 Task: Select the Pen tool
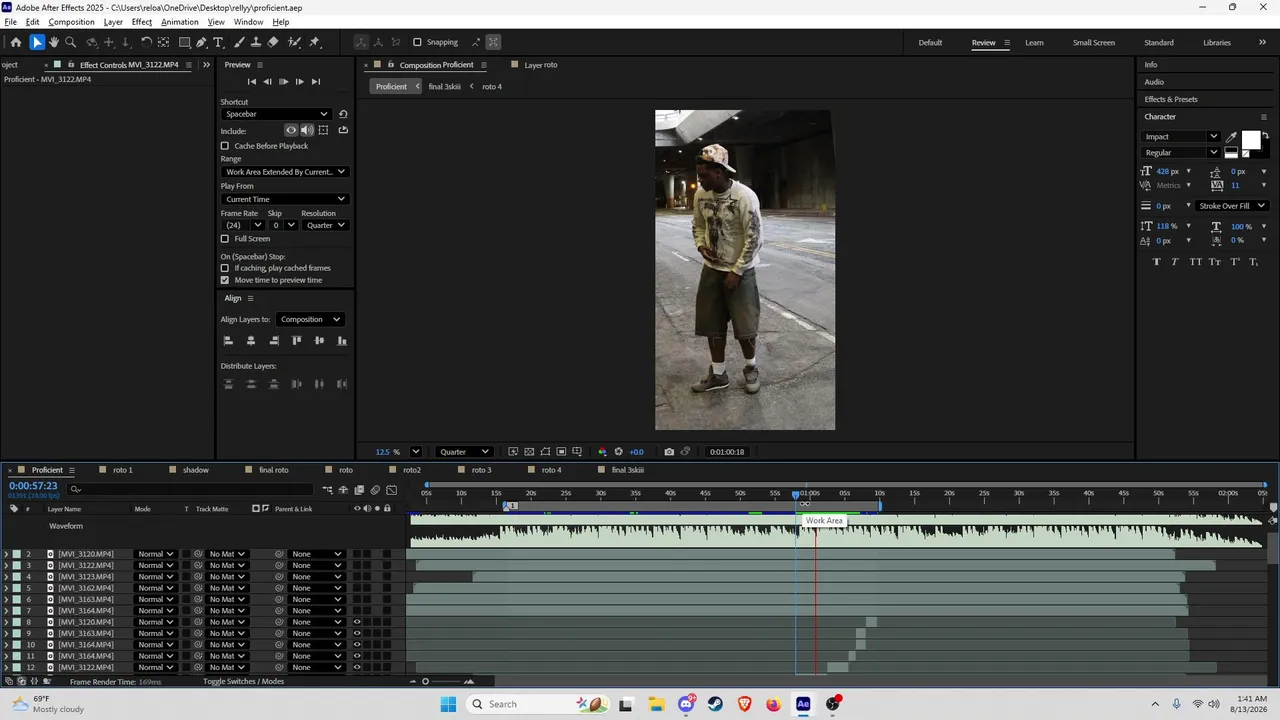(202, 42)
